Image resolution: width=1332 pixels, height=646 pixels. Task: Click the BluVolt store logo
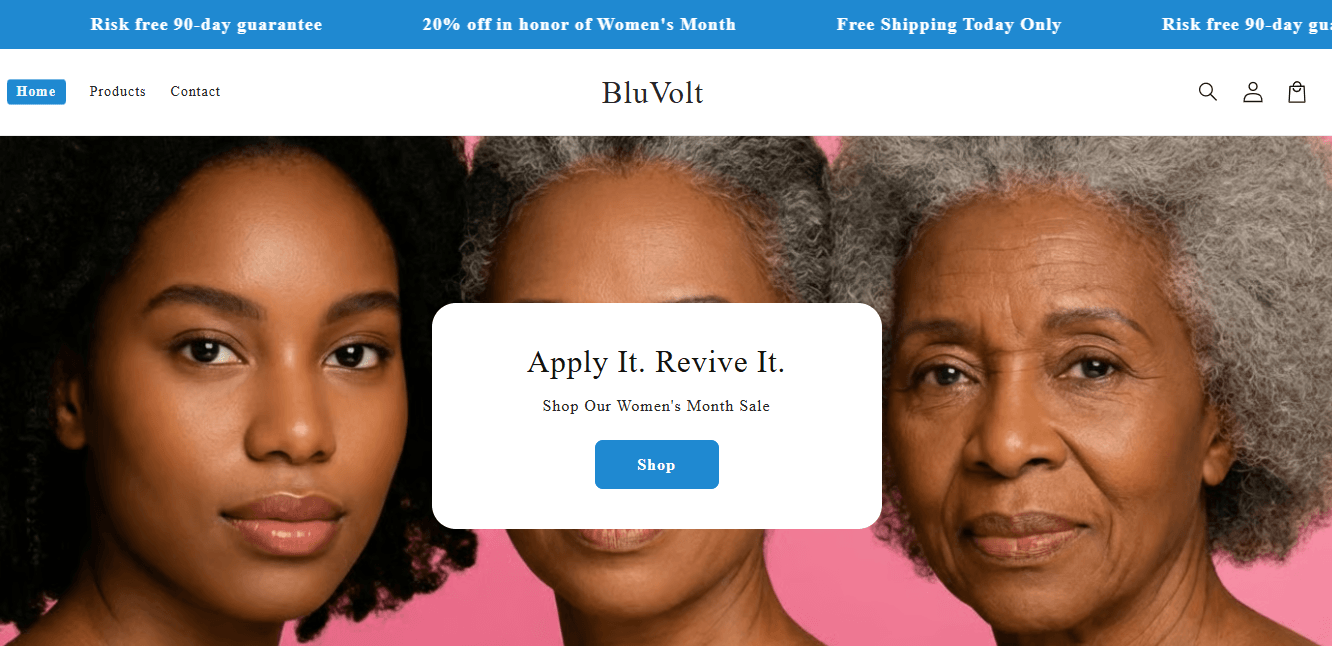coord(653,93)
